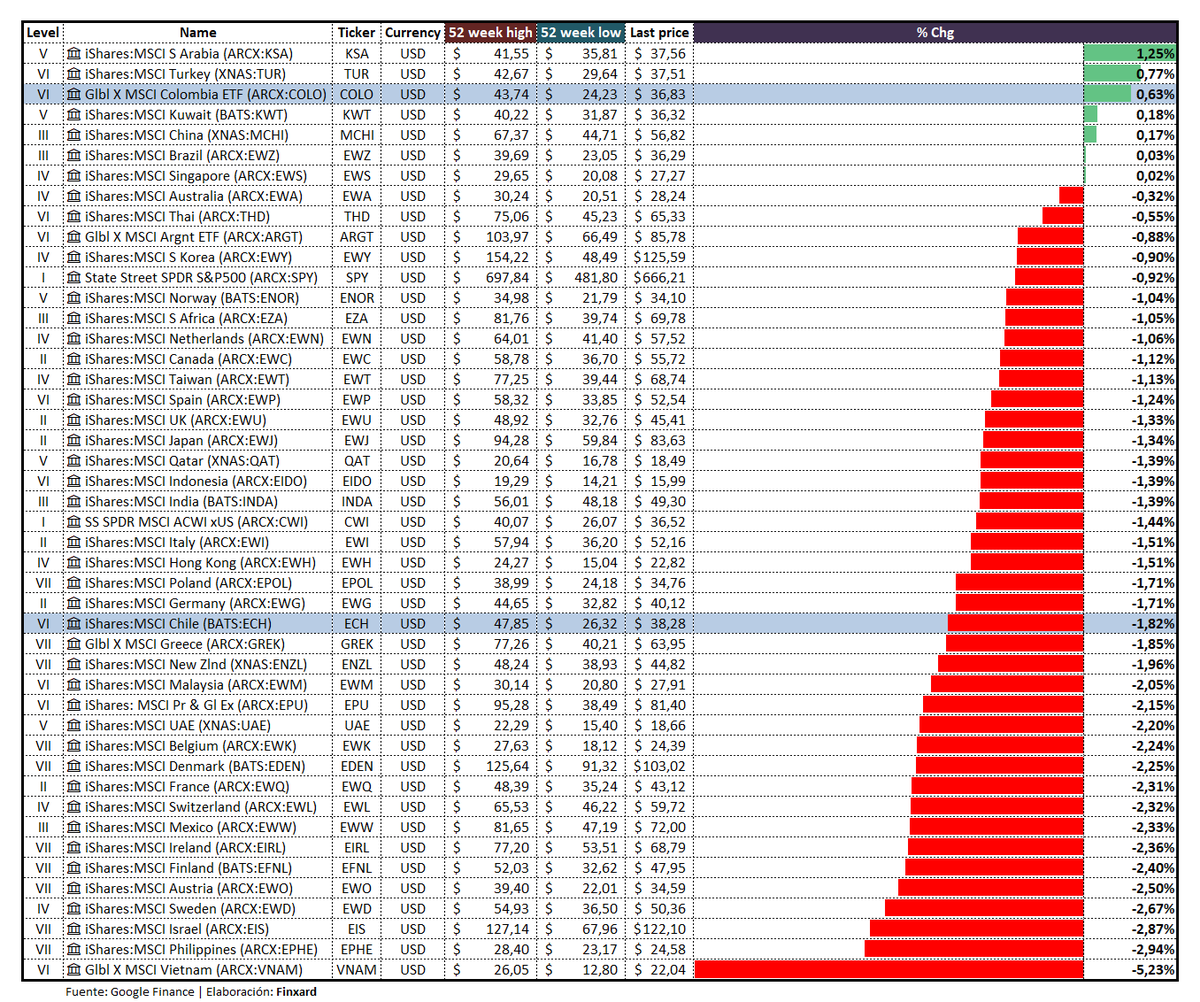Click the 697,84 52-week-high value
This screenshot has width=1200, height=1002.
click(x=490, y=277)
